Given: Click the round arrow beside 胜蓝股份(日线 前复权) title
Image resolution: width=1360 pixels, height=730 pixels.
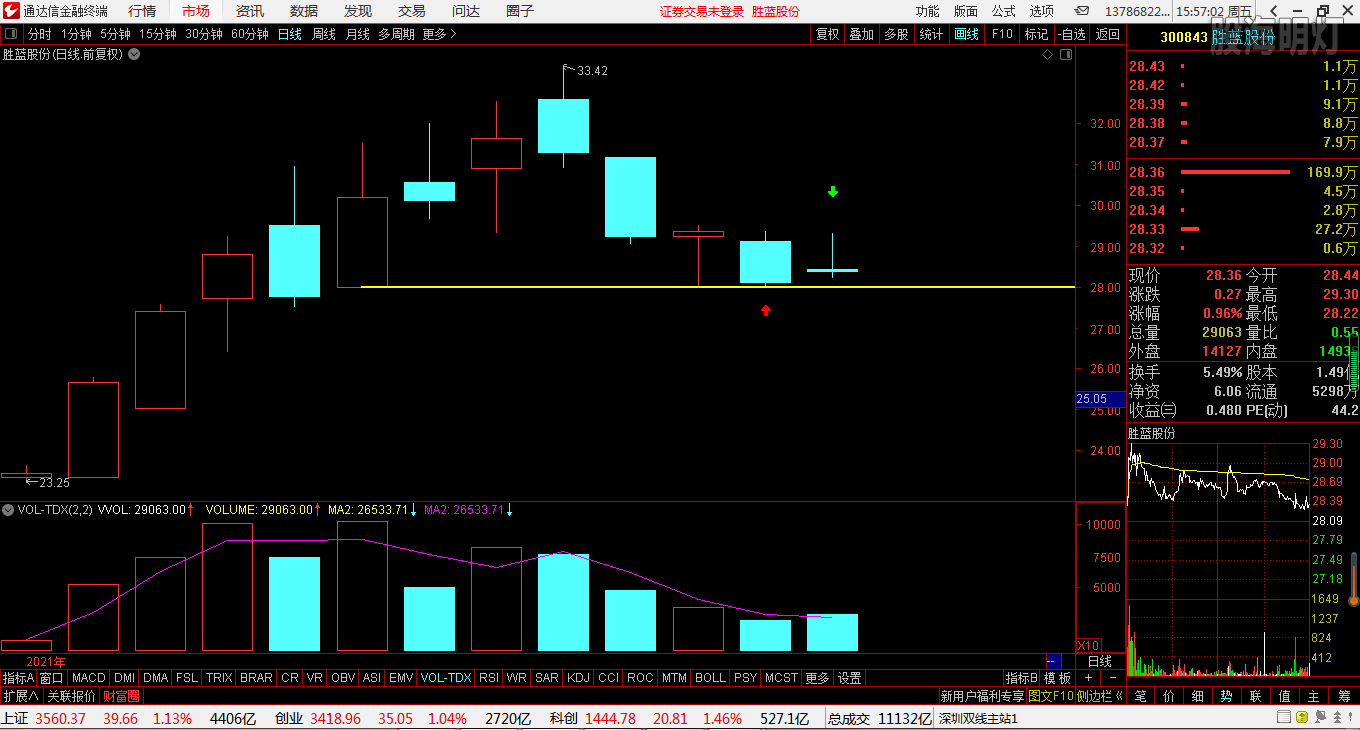Looking at the screenshot, I should coord(134,54).
